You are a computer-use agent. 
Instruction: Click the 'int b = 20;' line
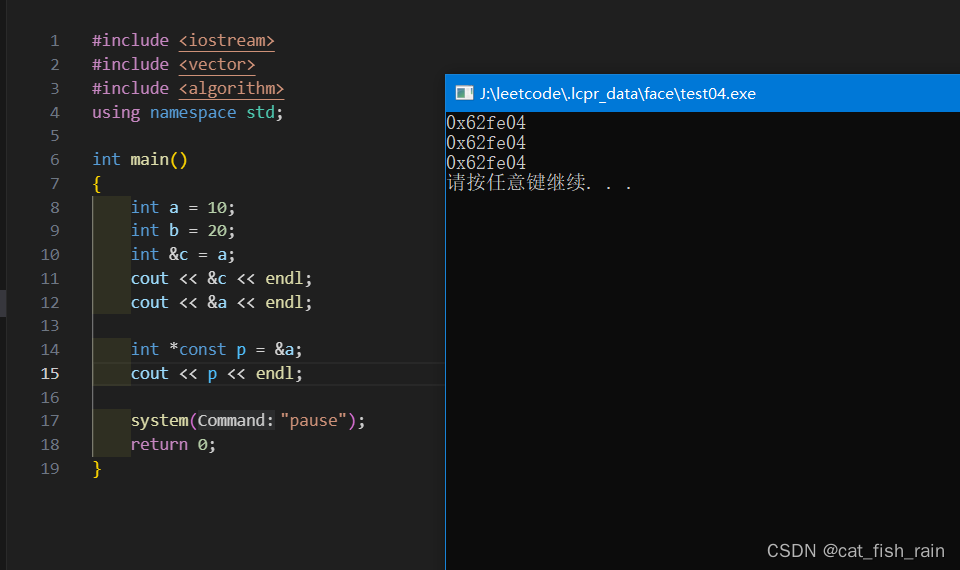pyautogui.click(x=182, y=231)
